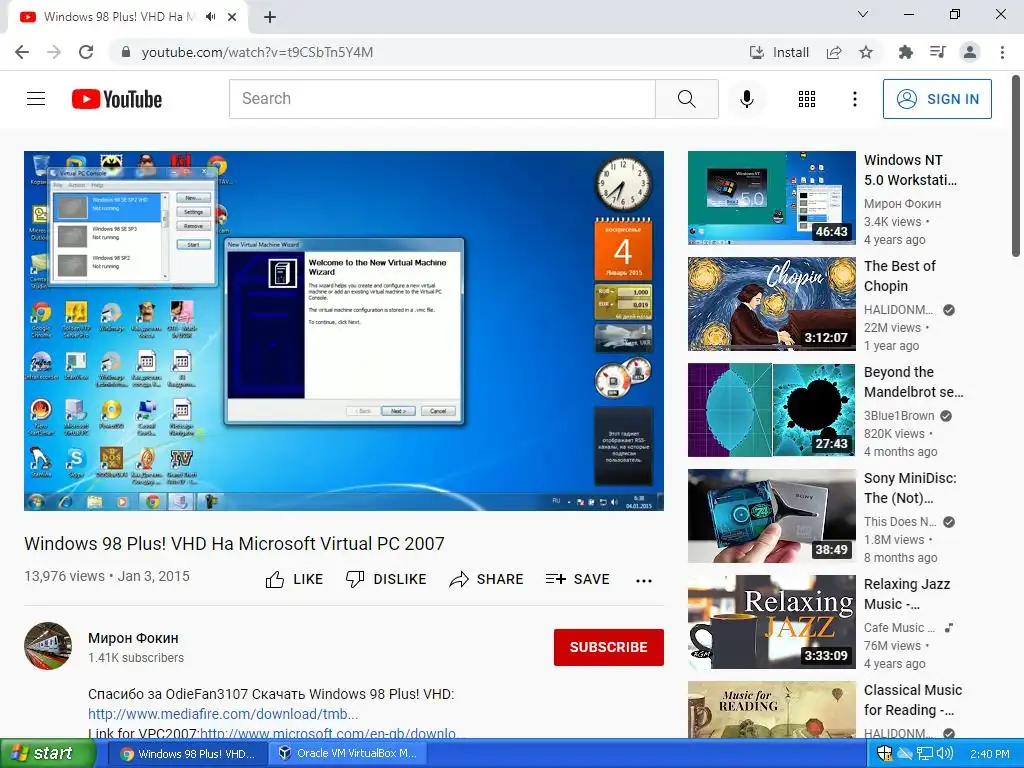Open the microsoft.com VPC2007 download link
This screenshot has width=1024, height=768.
[x=327, y=733]
